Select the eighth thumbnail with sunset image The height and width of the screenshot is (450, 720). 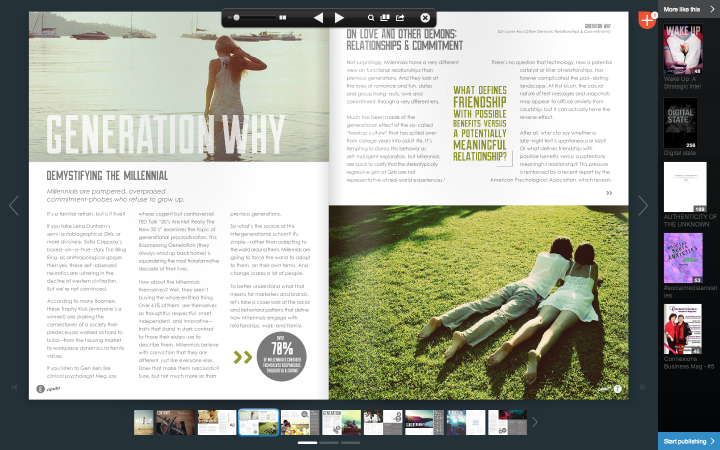tap(424, 422)
